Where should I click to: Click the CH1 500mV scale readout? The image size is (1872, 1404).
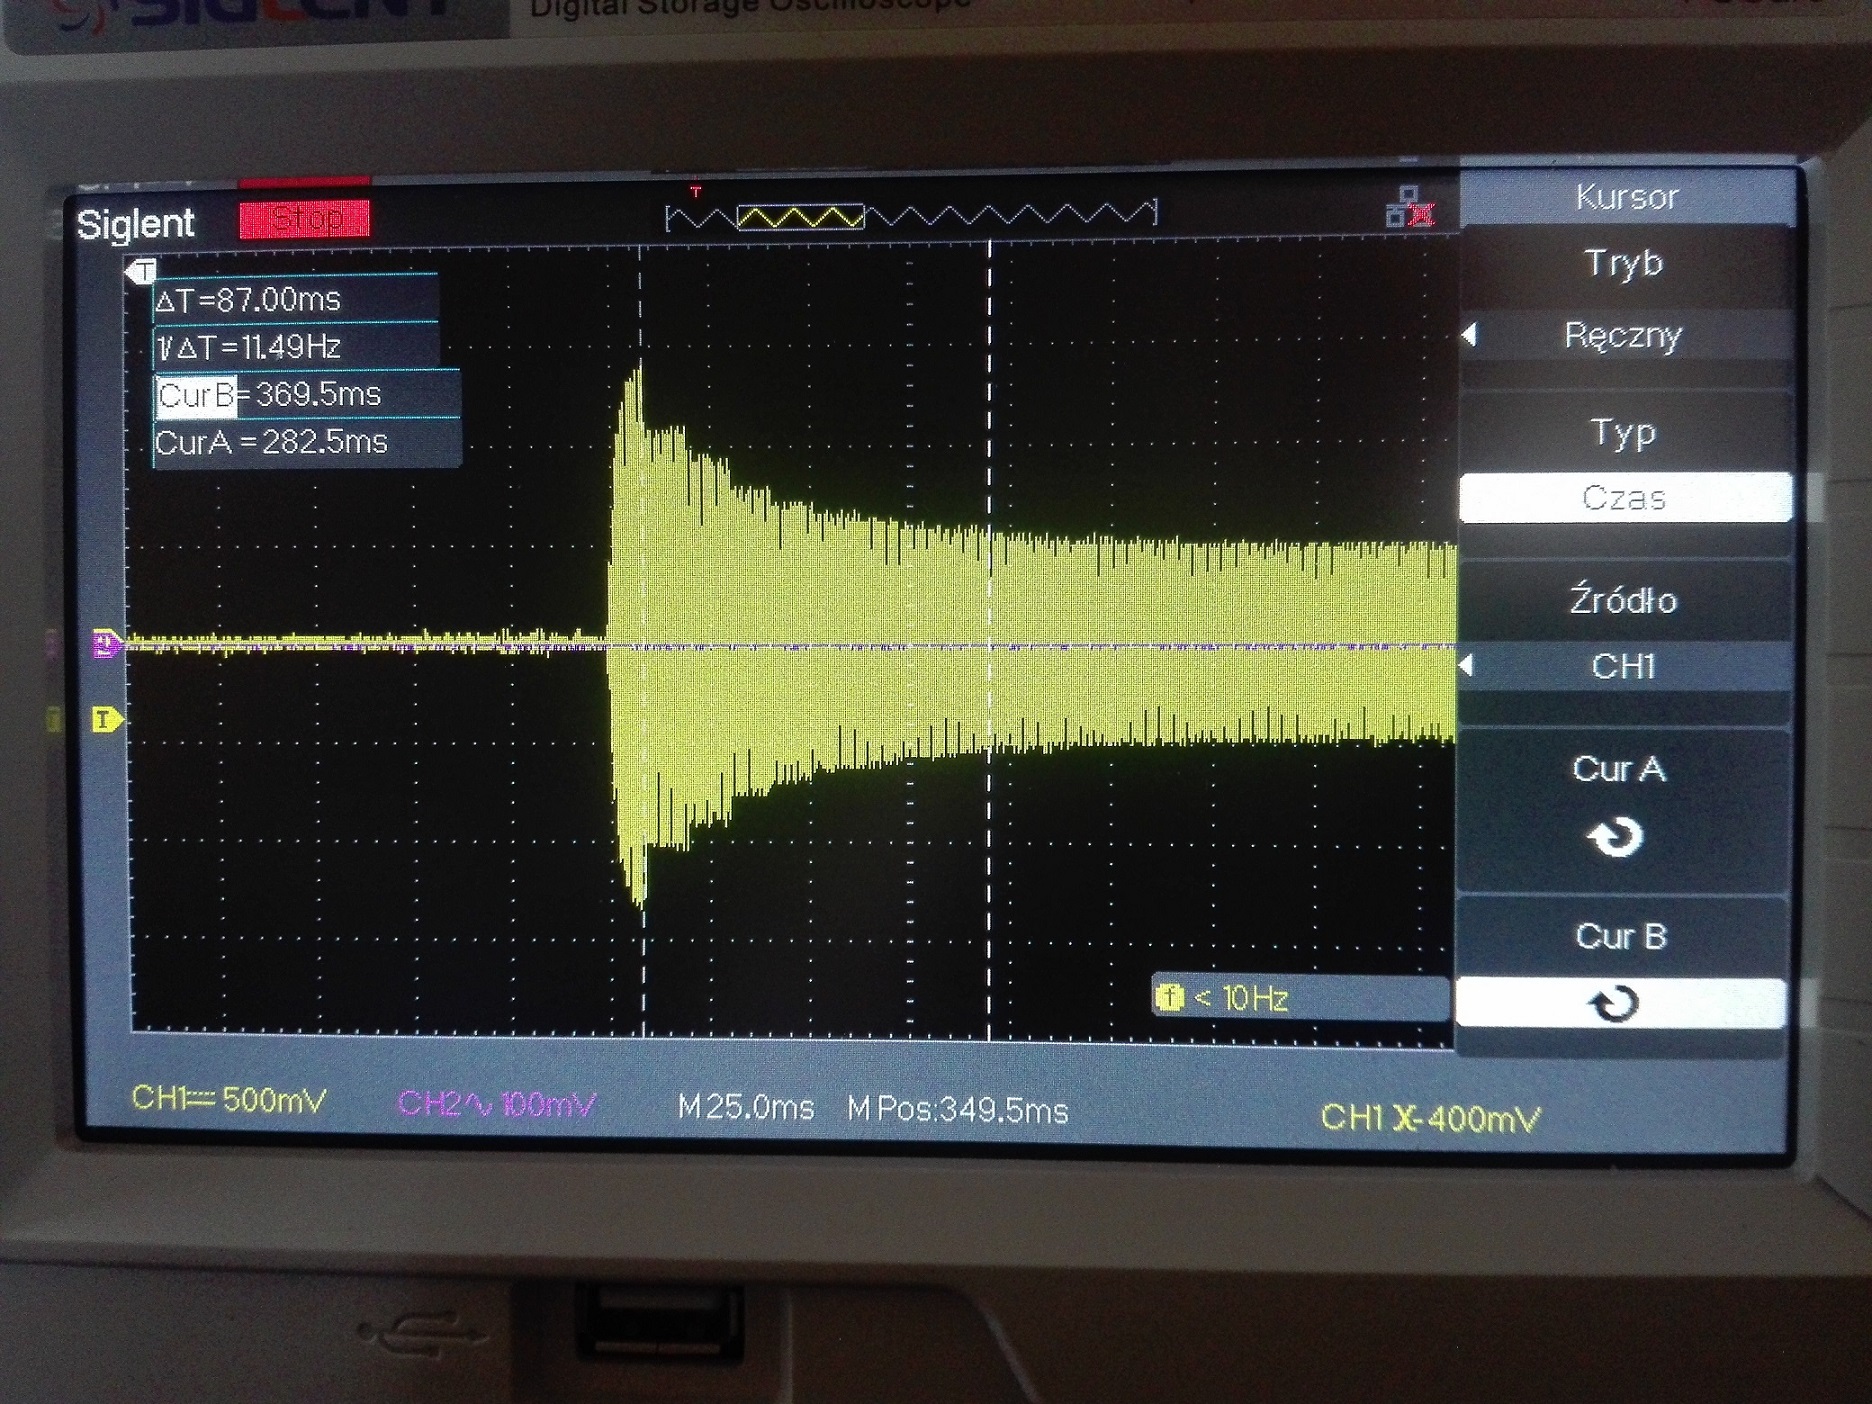point(229,1100)
